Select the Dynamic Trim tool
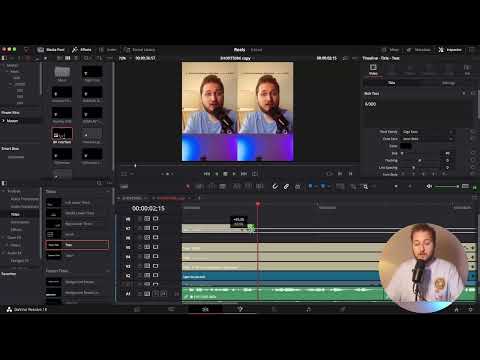480x360 pixels. click(211, 187)
